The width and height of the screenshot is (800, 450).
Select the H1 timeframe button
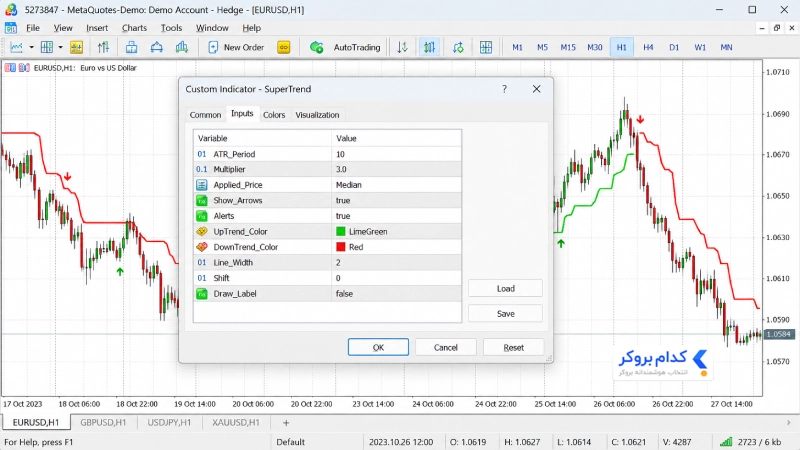621,47
